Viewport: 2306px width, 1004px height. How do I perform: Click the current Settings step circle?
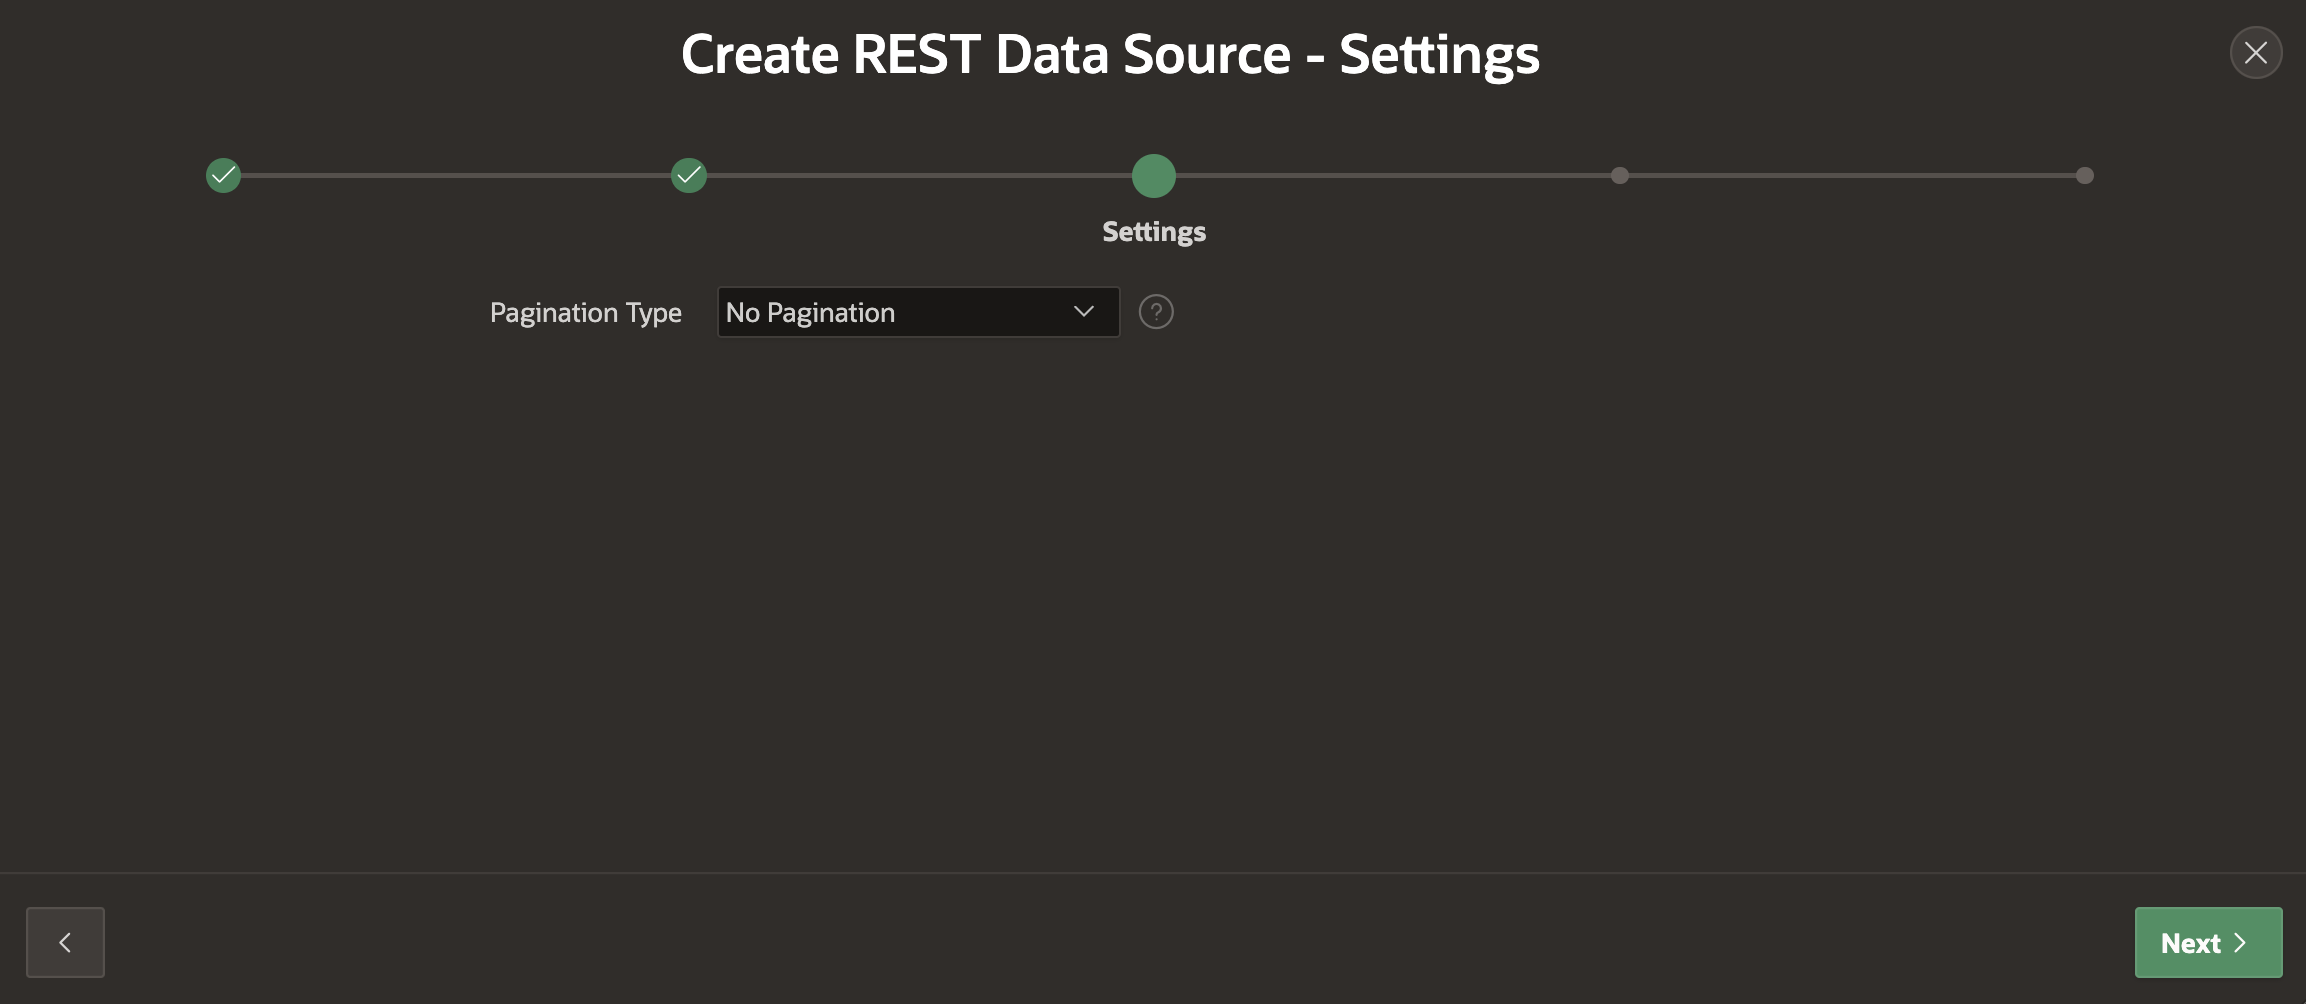tap(1153, 176)
